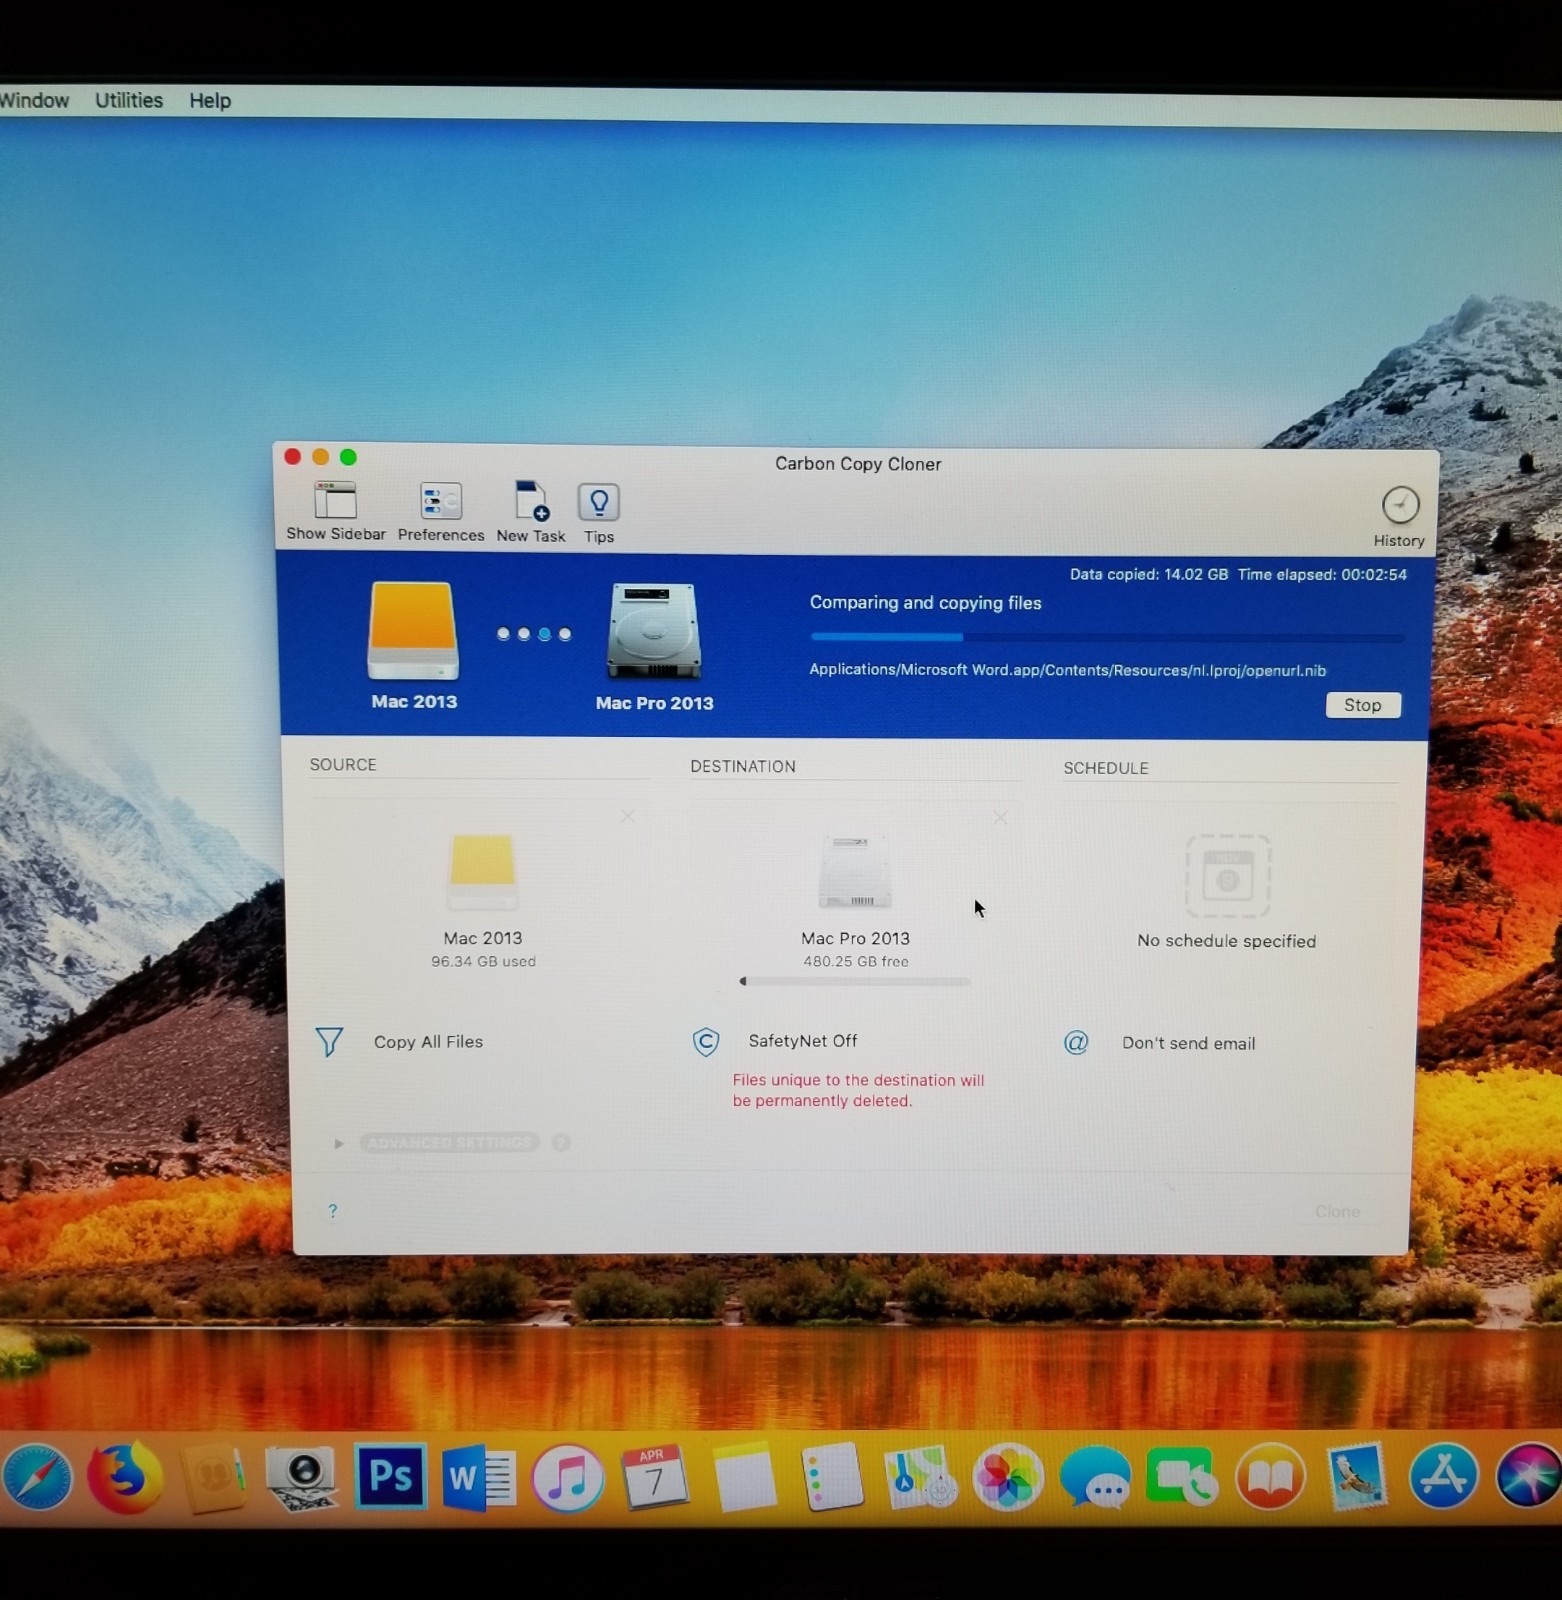Stop the running clone task

point(1362,705)
